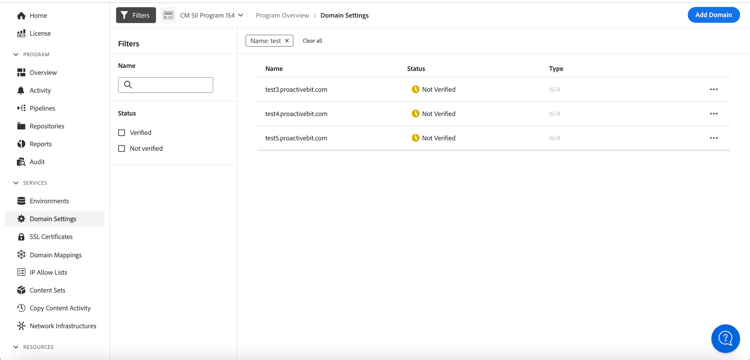750x360 pixels.
Task: Select test5.proactivebit.com domain name
Action: (296, 138)
